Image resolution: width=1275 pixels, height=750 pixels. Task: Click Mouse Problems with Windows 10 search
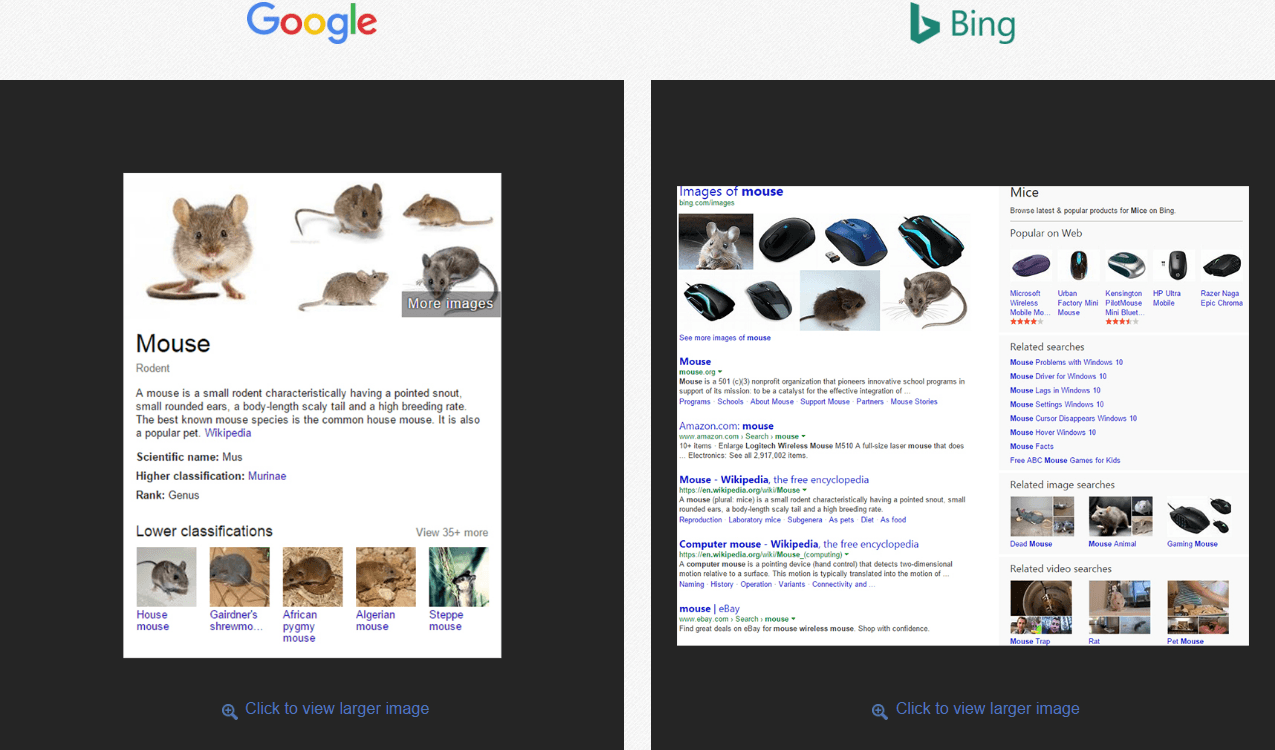click(1066, 362)
